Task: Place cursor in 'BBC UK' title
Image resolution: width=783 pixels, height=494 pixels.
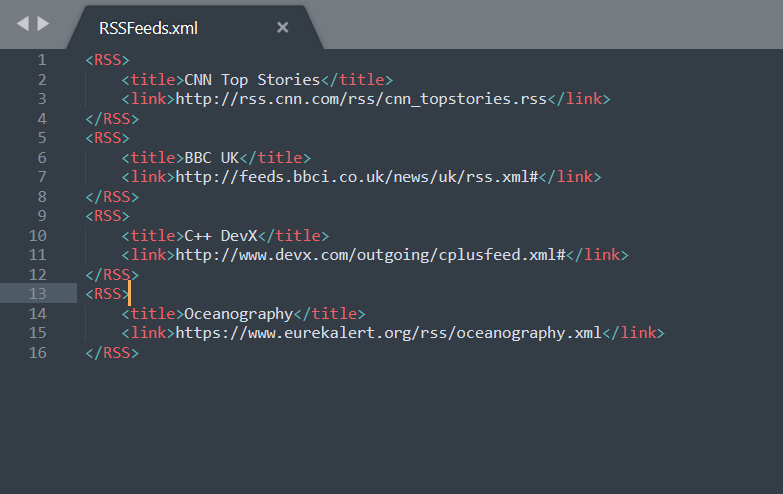Action: (x=212, y=158)
